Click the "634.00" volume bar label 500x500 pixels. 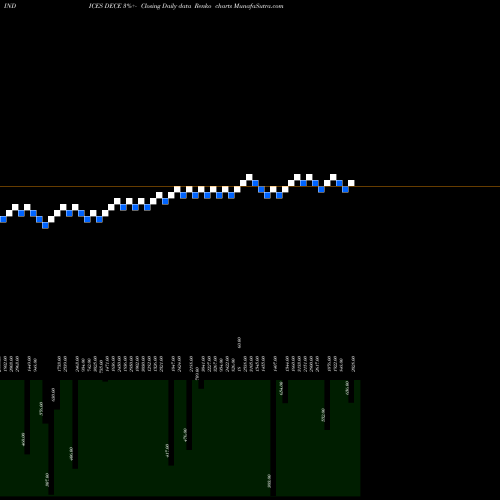click(281, 388)
